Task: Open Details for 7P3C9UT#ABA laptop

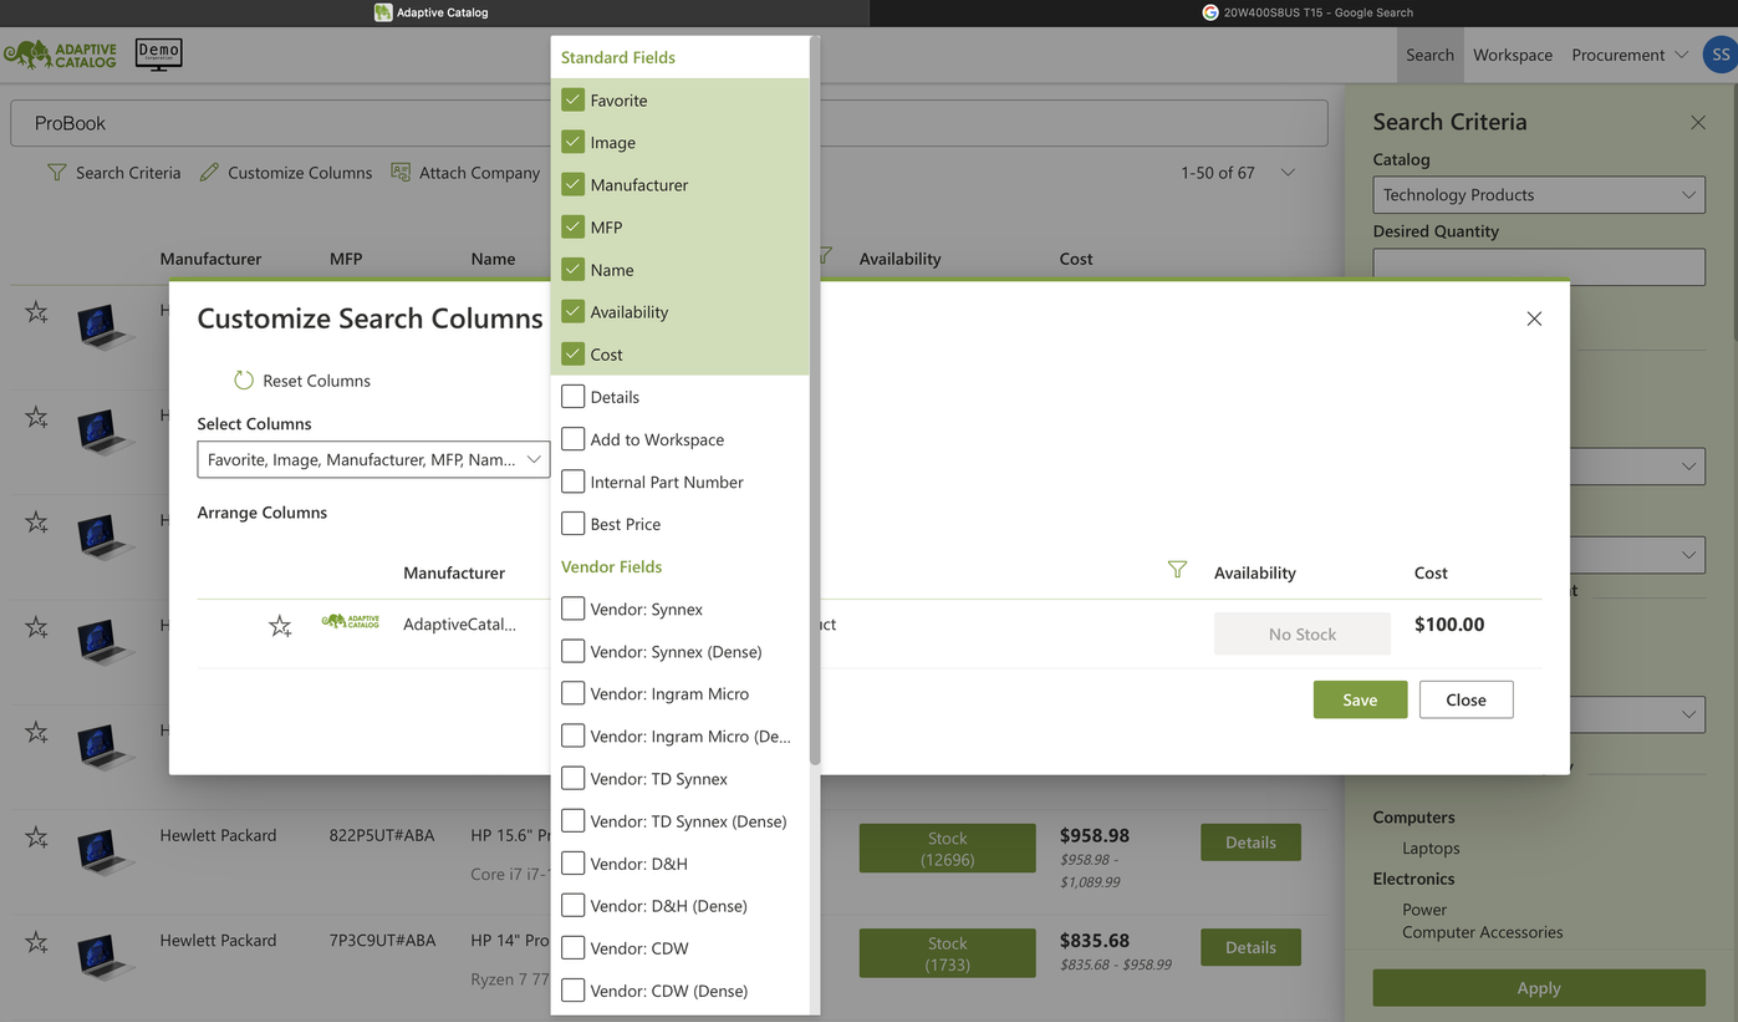Action: [x=1250, y=947]
